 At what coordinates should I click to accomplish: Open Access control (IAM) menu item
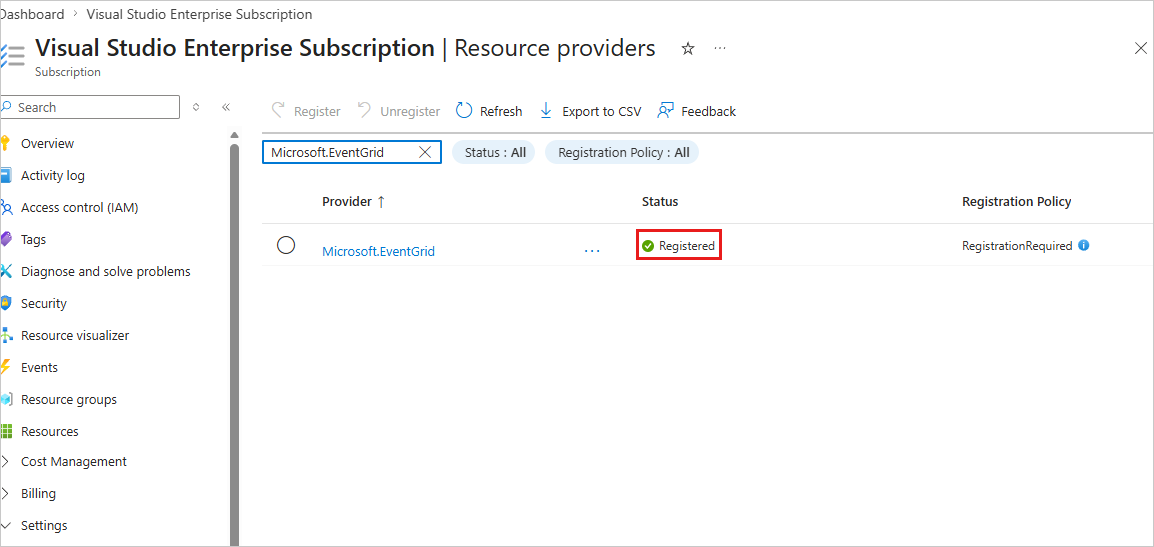pos(79,208)
